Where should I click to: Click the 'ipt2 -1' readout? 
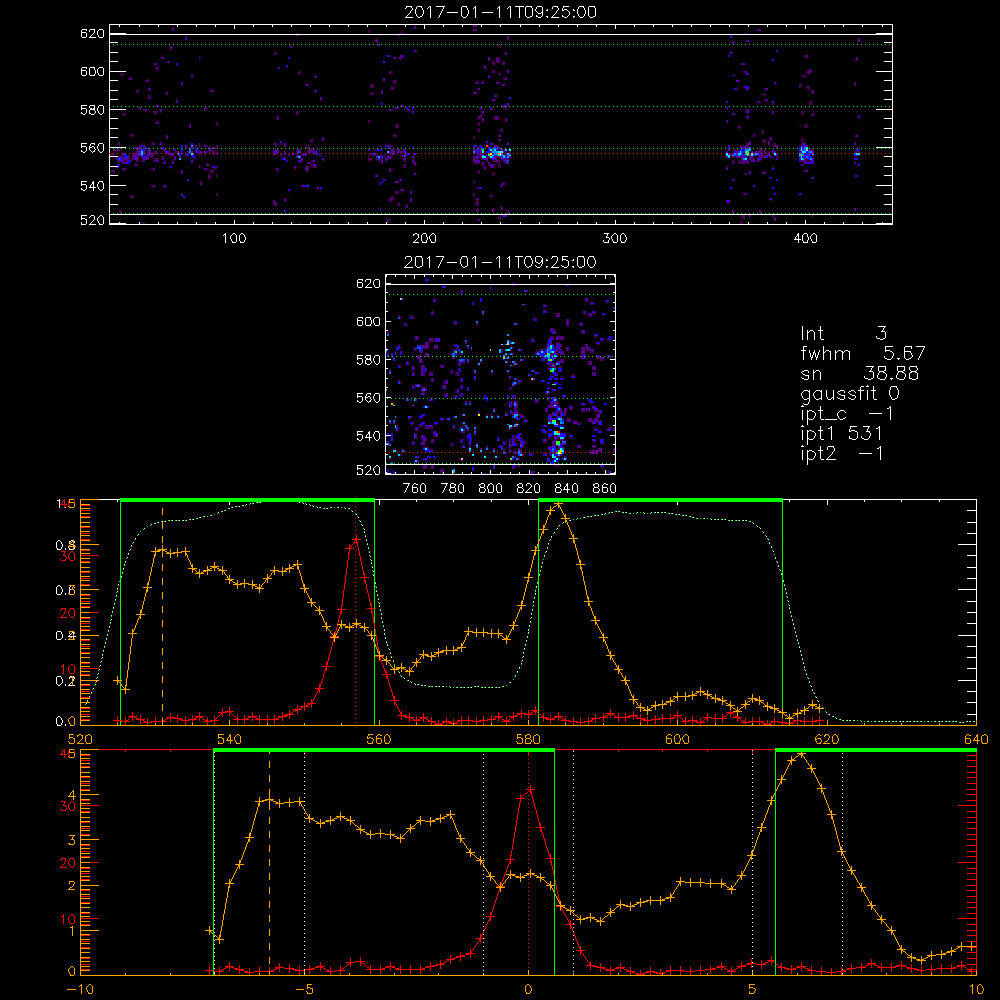(842, 453)
